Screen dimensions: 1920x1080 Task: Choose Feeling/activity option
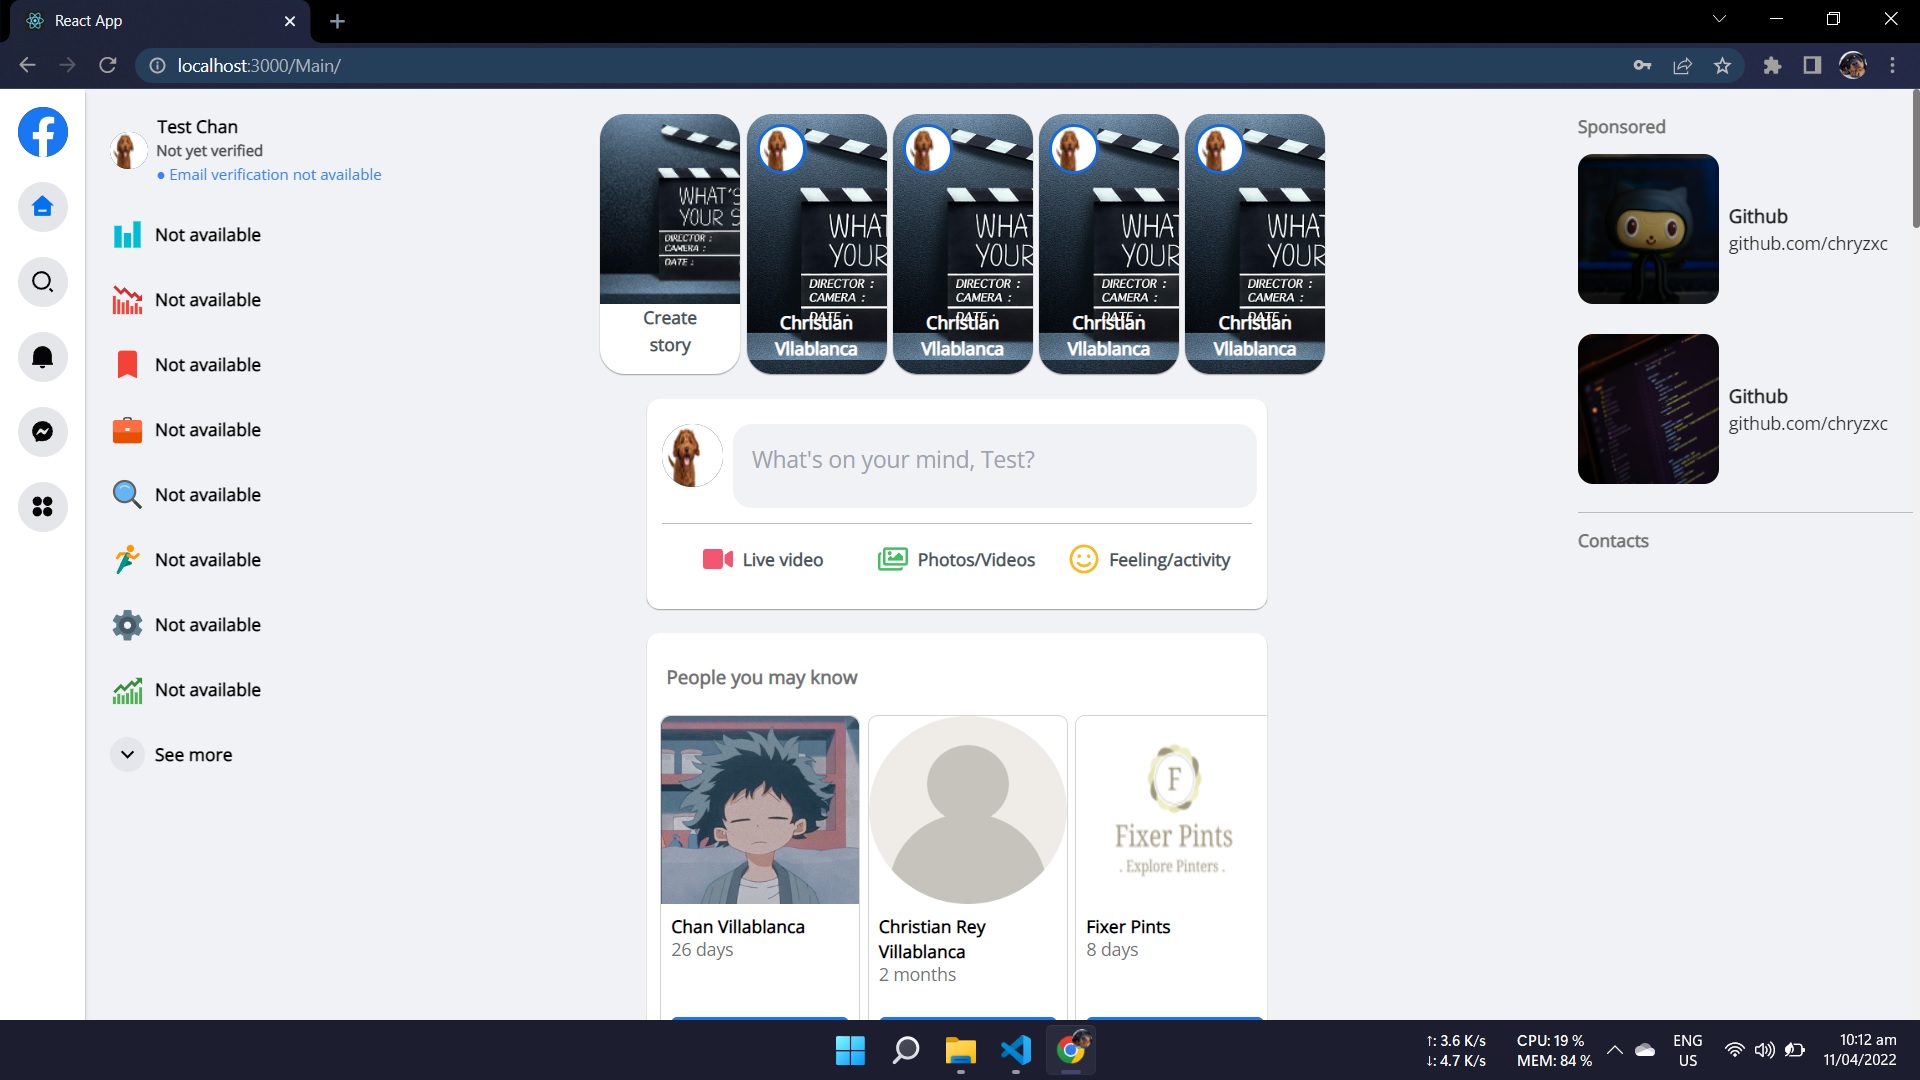point(1150,560)
